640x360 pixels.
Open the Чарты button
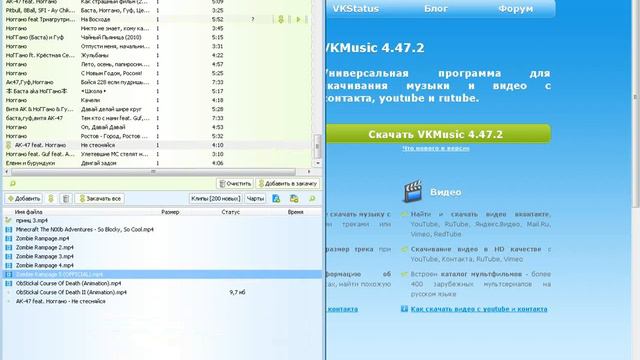256,199
